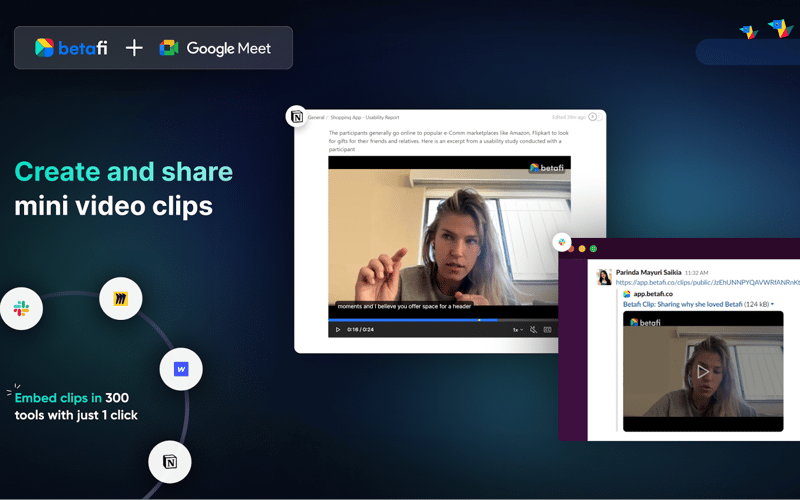
Task: Unmute the Notion video with the speaker icon
Action: 533,330
